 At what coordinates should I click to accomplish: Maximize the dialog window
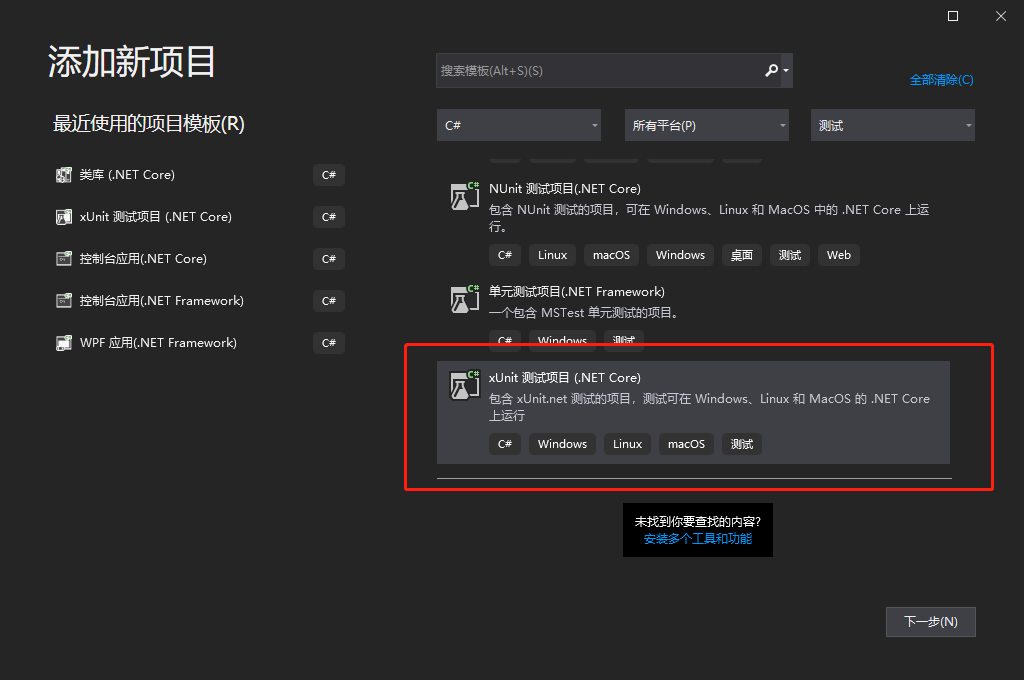click(953, 16)
